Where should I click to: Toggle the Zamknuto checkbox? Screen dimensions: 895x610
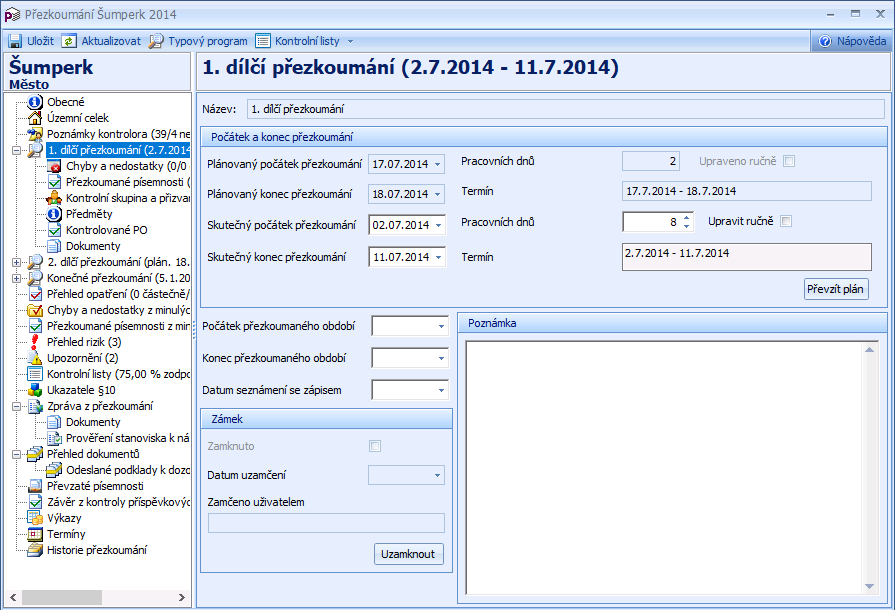point(375,446)
